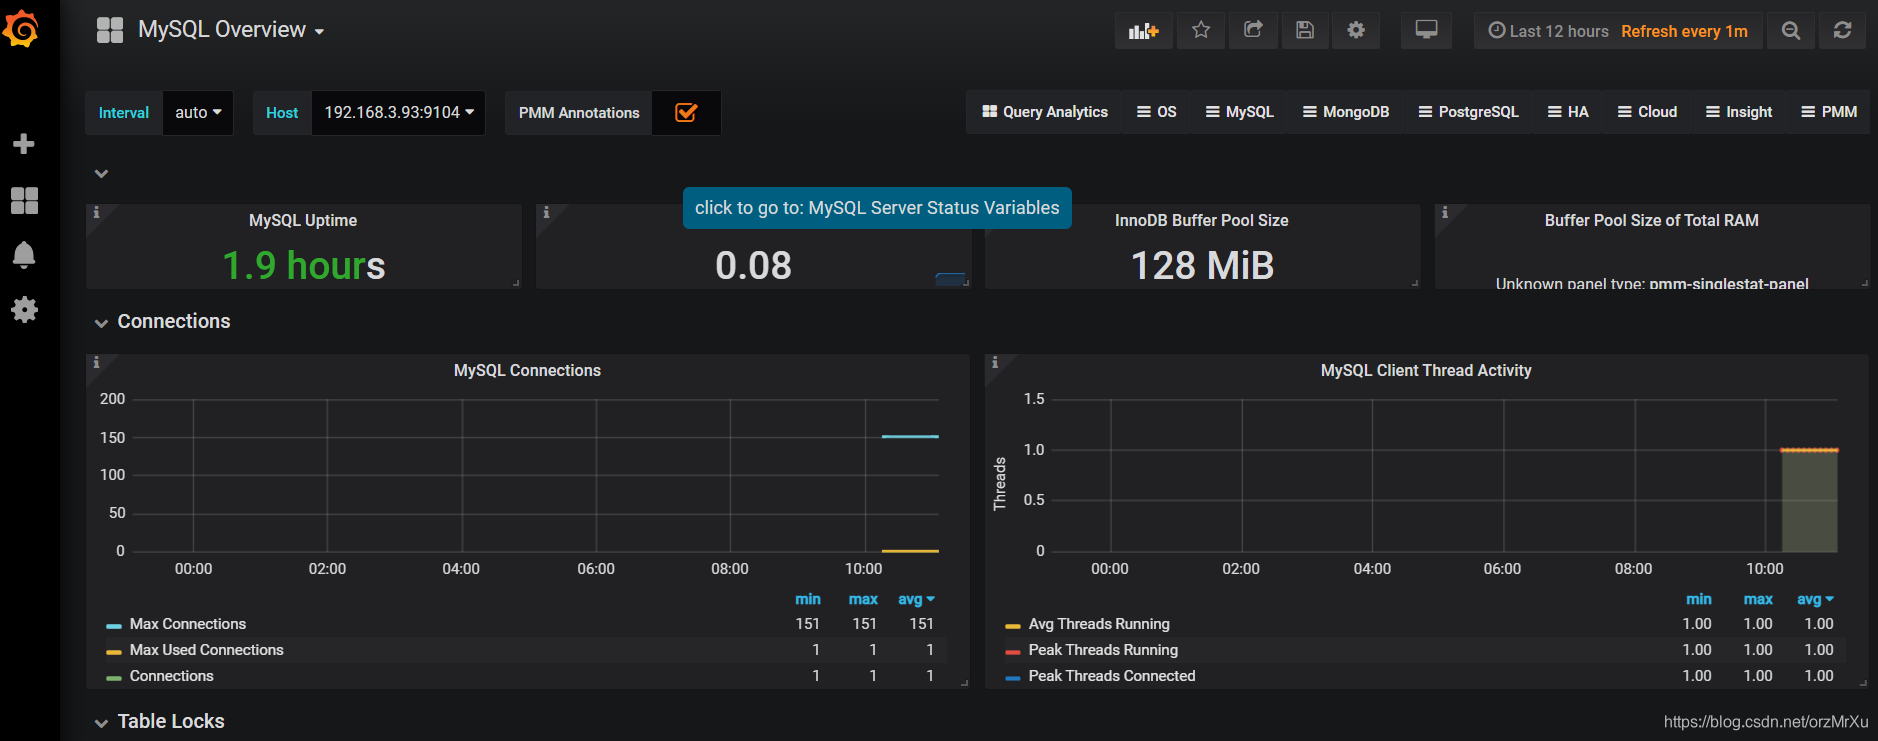Screen dimensions: 1878x741
Task: Click the Buffer Pool Size of Total RAM title
Action: point(1651,220)
